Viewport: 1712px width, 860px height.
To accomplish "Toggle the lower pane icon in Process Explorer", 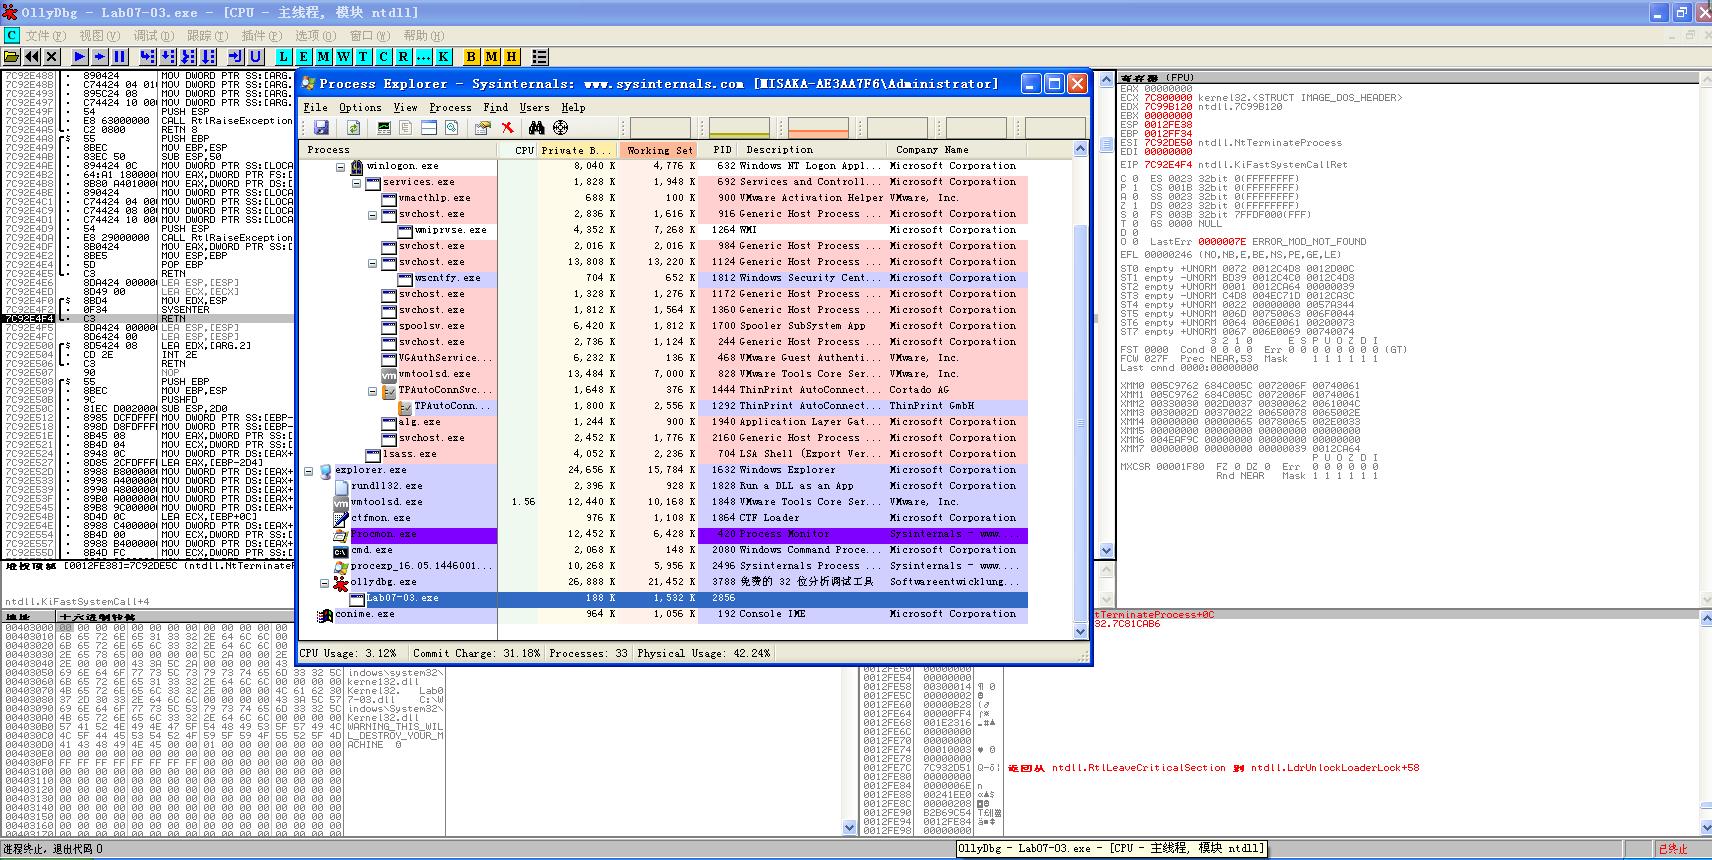I will [x=429, y=127].
